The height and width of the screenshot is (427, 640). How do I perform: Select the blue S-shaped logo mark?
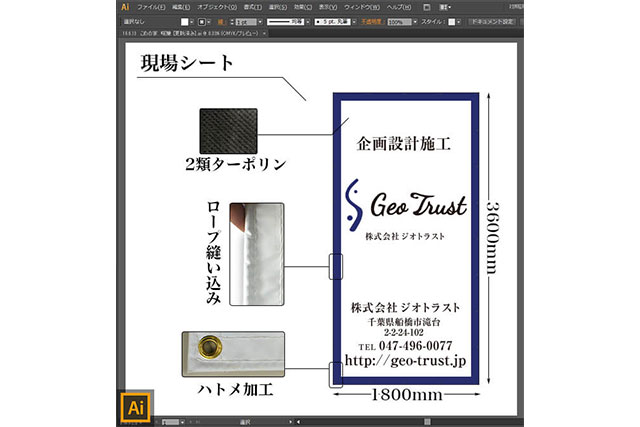[x=354, y=205]
